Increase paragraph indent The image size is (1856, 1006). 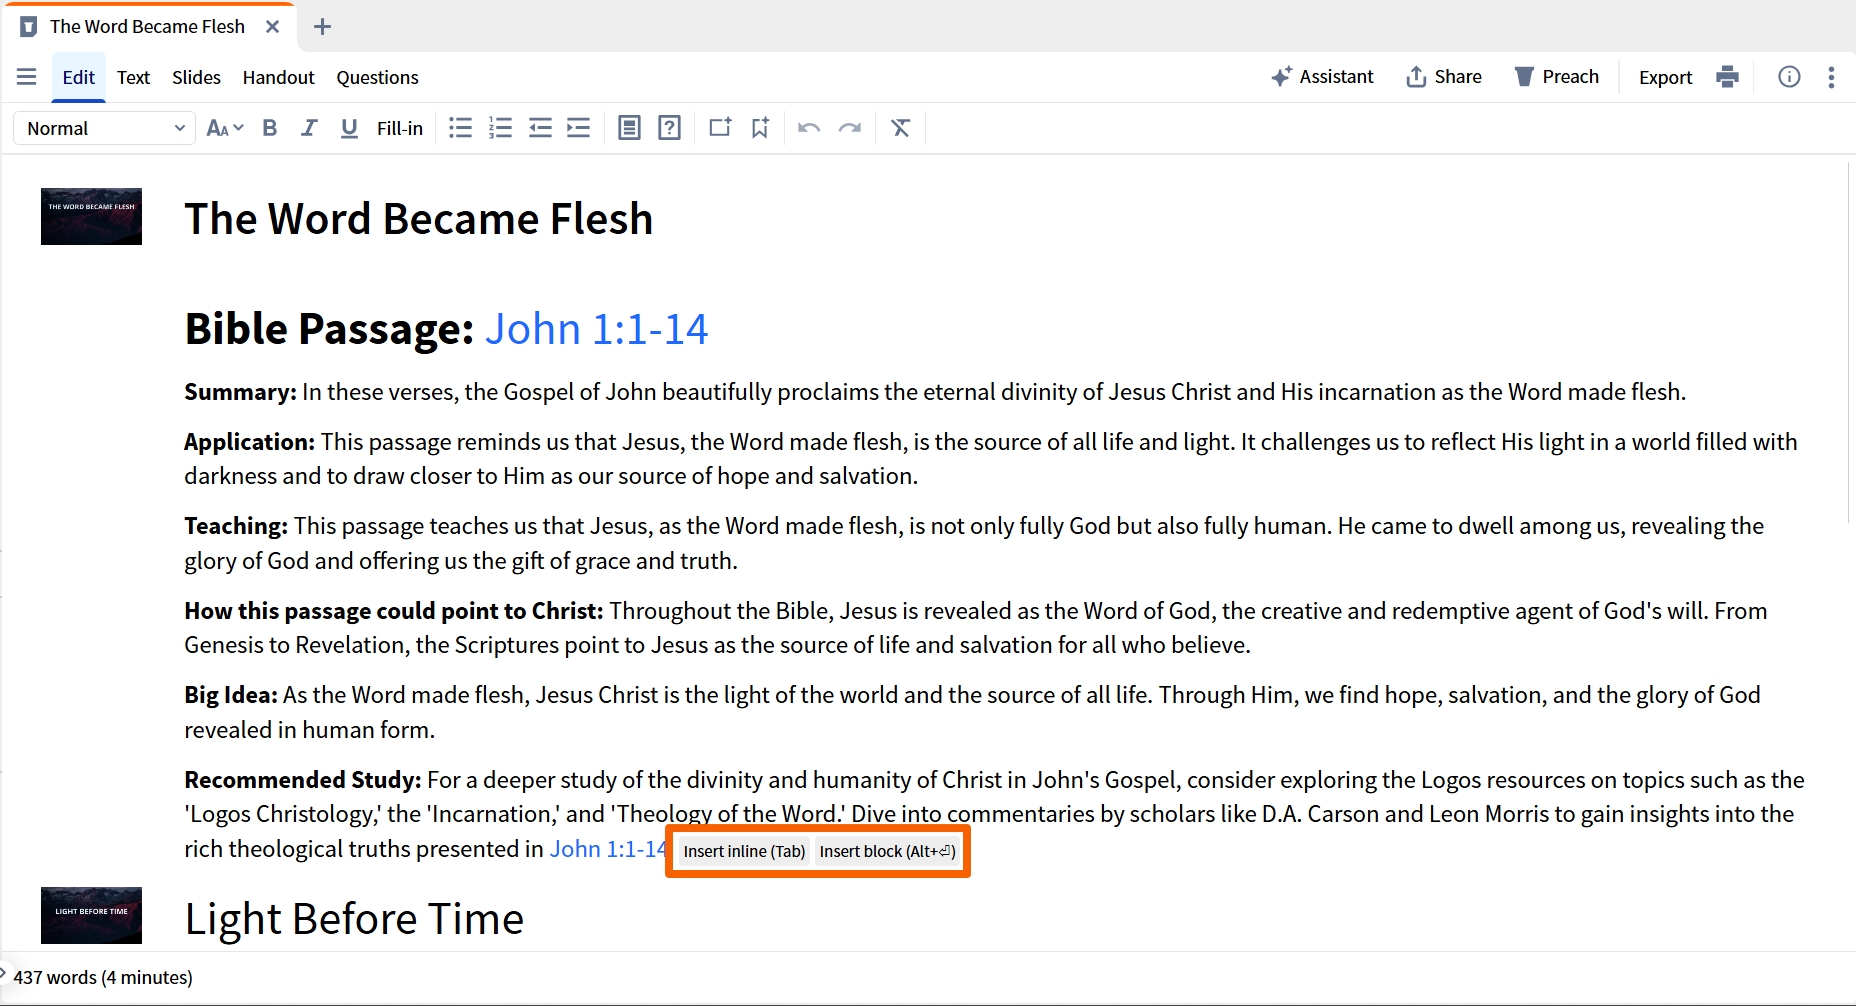[x=579, y=128]
